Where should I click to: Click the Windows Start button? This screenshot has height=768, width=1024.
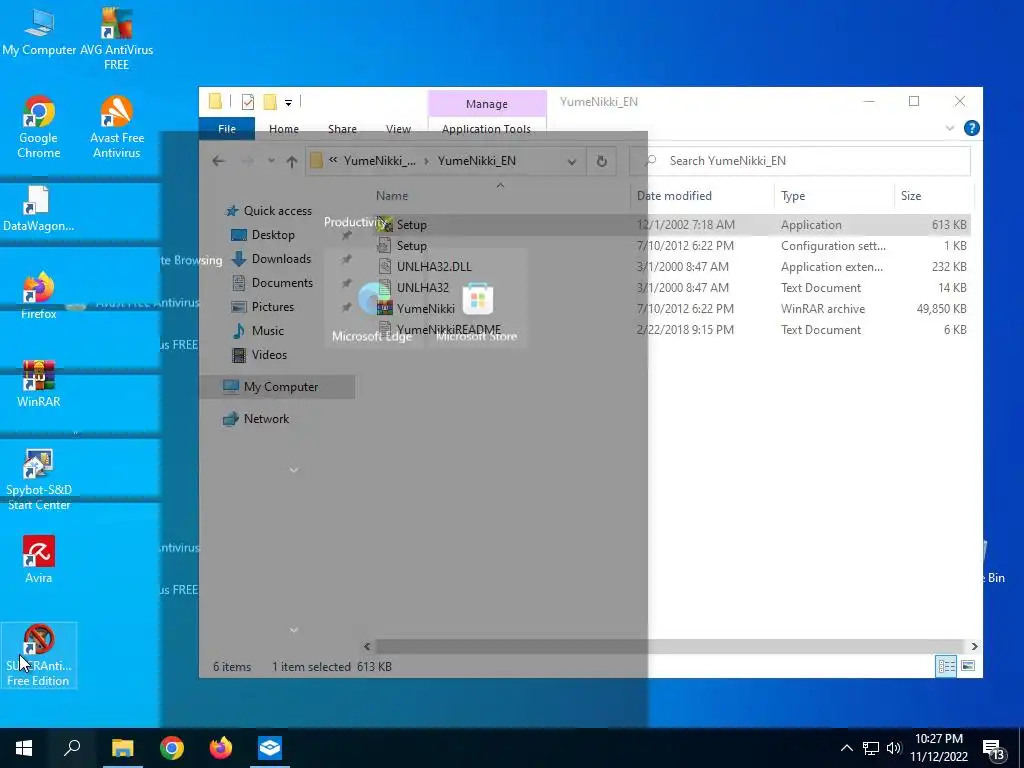click(x=24, y=748)
